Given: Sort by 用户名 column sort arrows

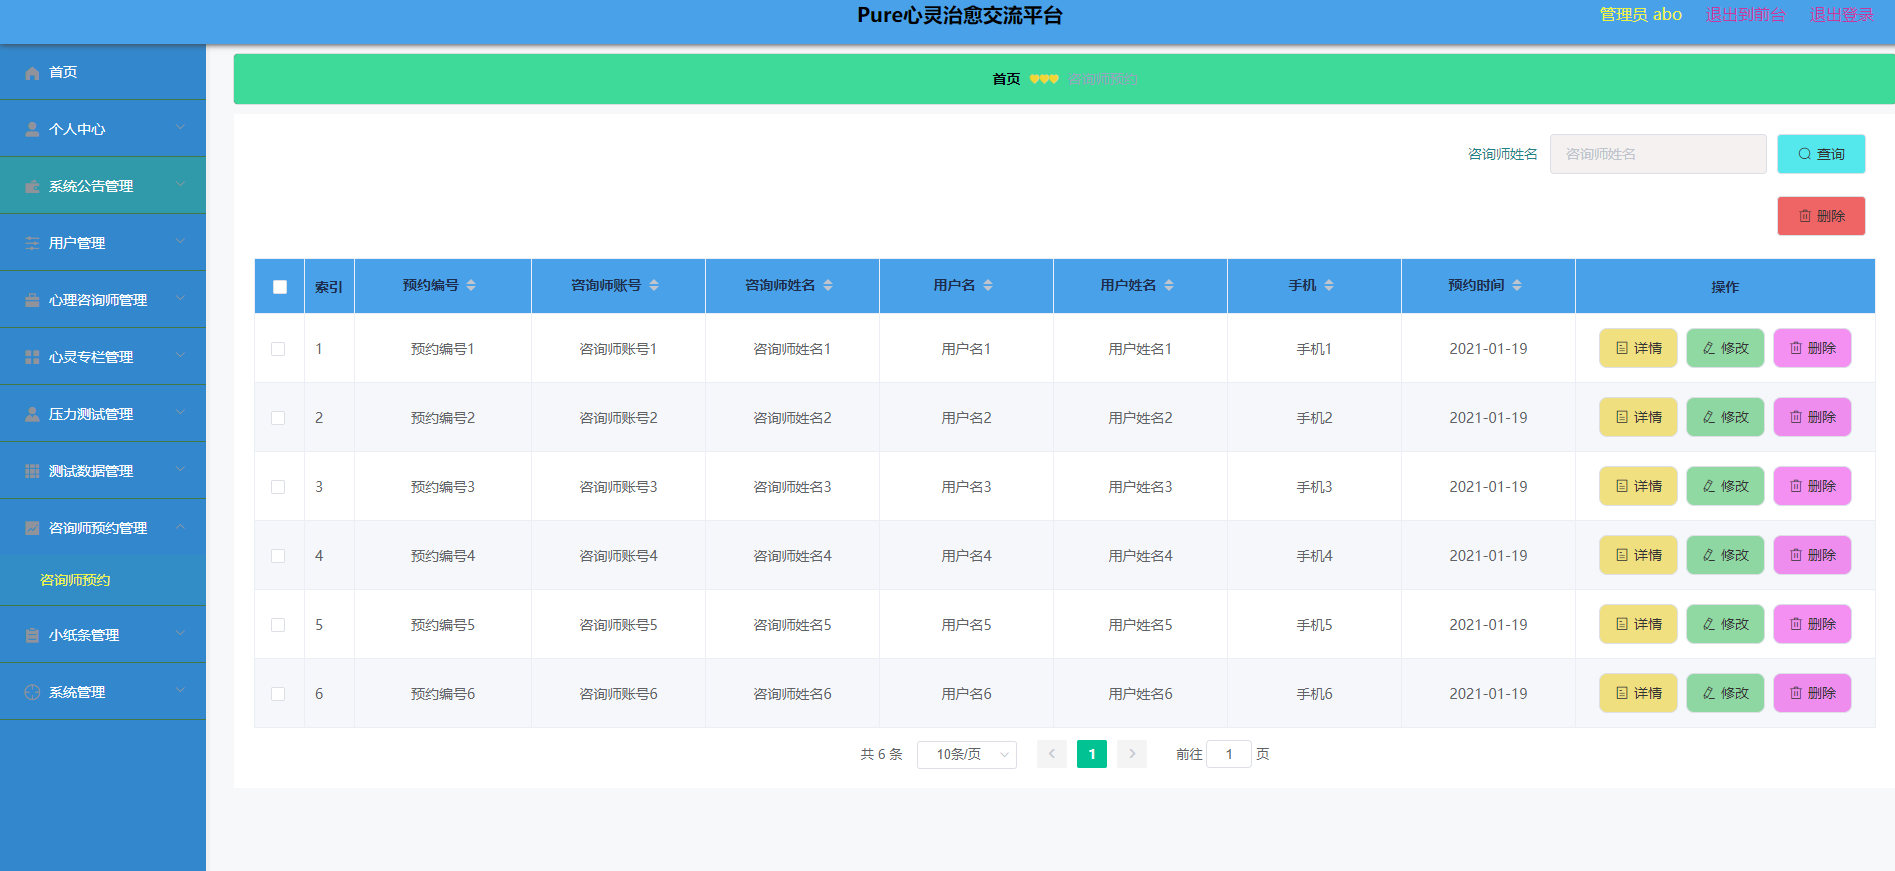Looking at the screenshot, I should click(x=988, y=286).
